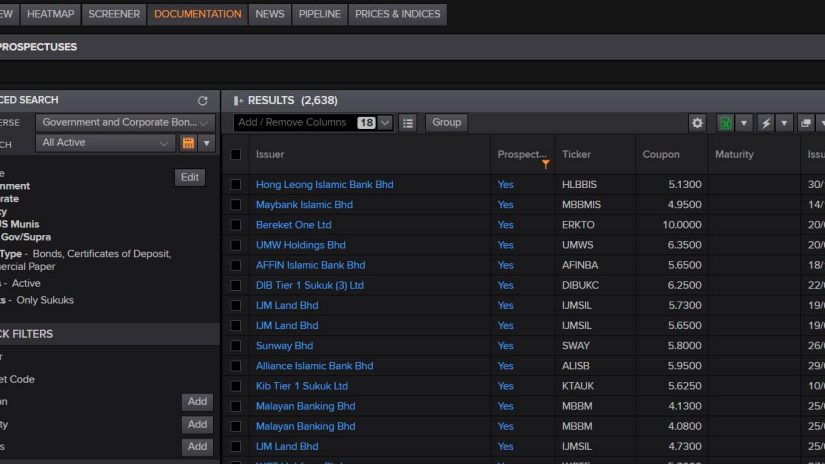Check the Hong Leong Islamic Bank row

pyautogui.click(x=236, y=185)
